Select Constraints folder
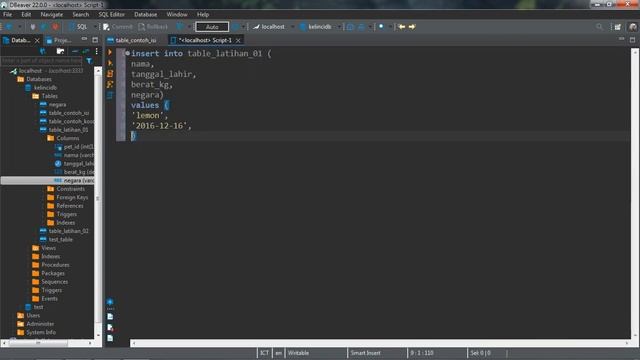 click(x=66, y=189)
